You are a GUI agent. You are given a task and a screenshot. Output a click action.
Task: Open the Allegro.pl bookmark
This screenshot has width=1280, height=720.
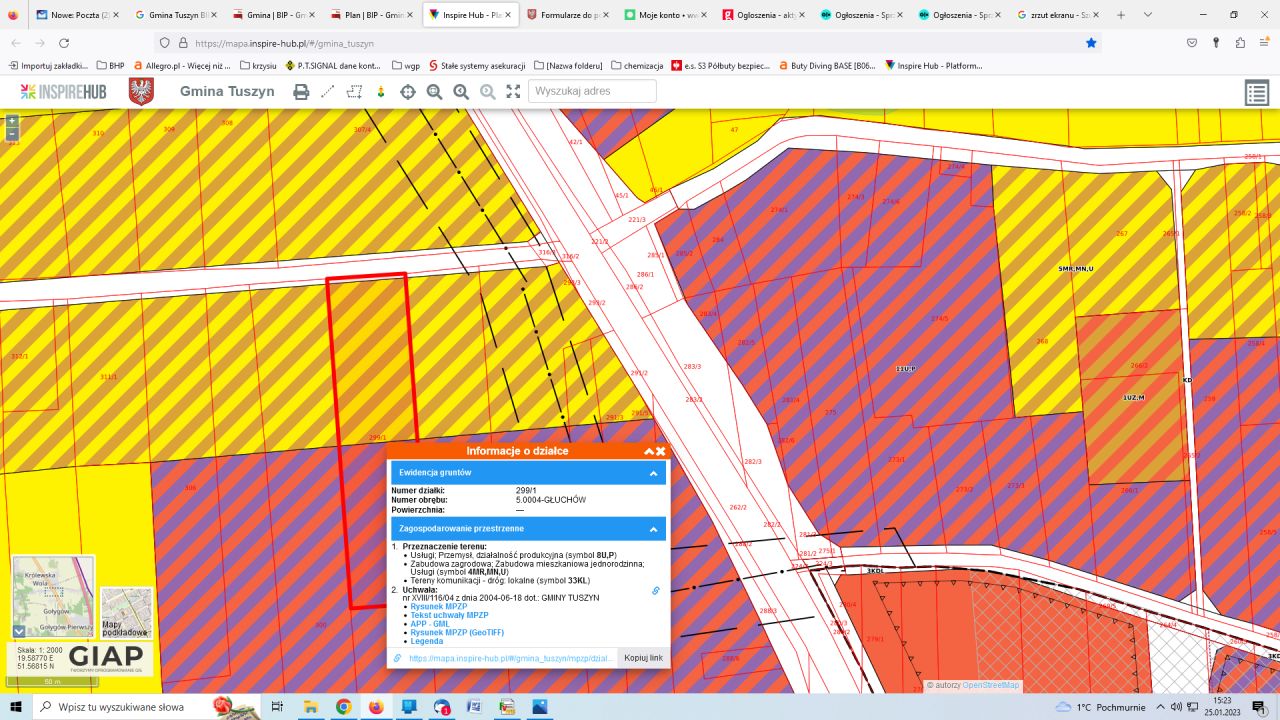click(x=182, y=66)
